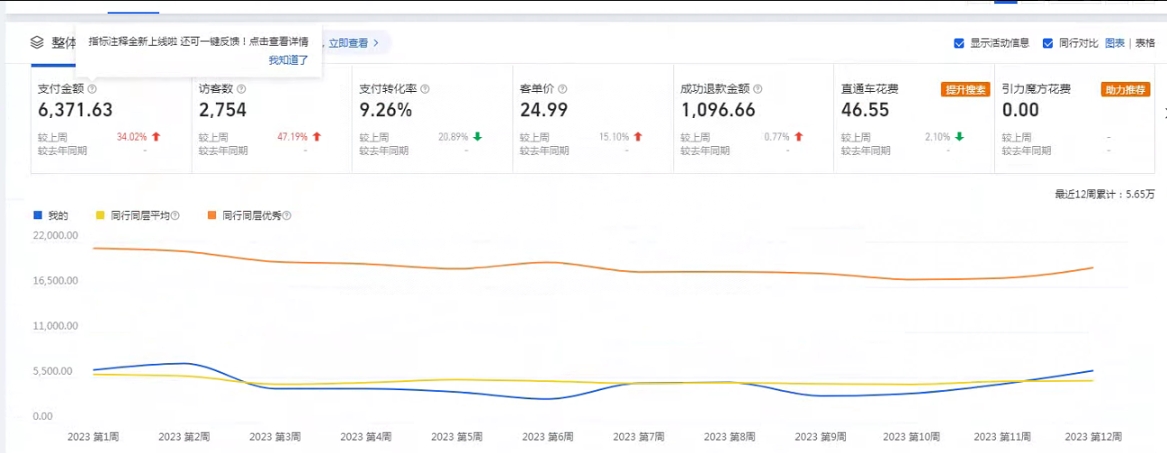The image size is (1167, 453).
Task: Click the layers icon beside 整体 heading
Action: [37, 43]
